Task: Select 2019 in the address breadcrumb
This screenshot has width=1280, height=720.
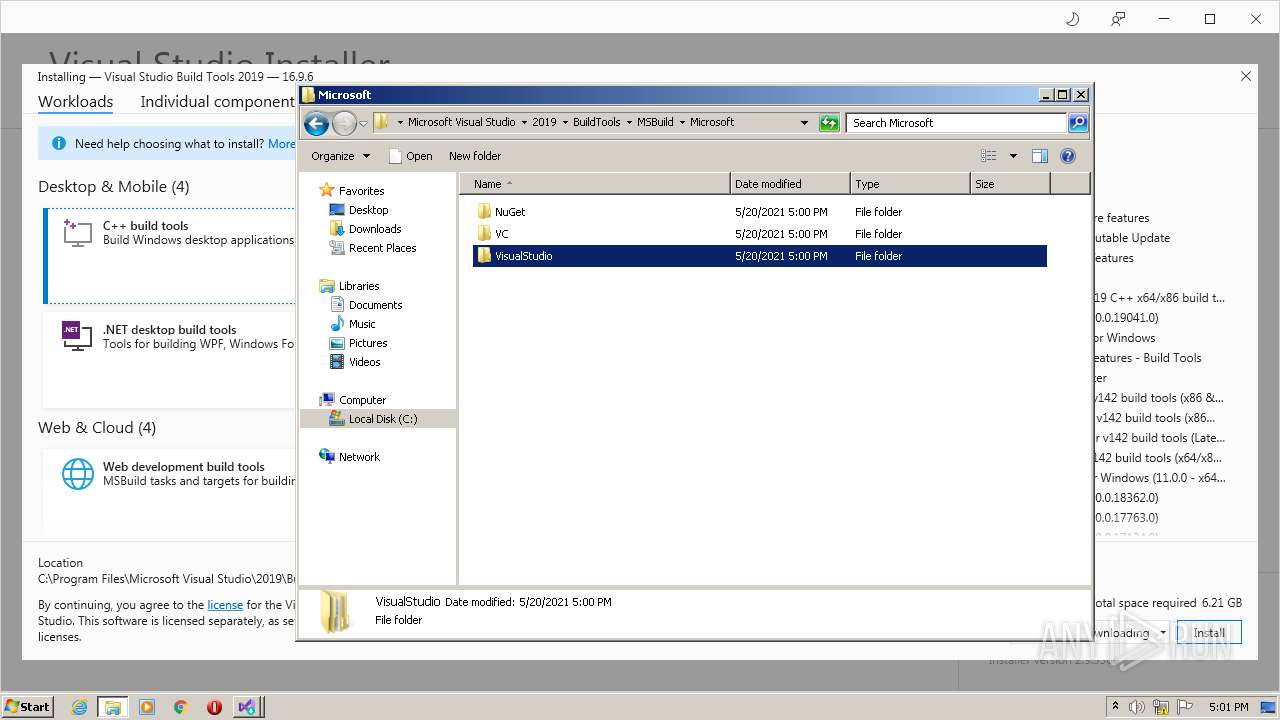Action: [544, 122]
